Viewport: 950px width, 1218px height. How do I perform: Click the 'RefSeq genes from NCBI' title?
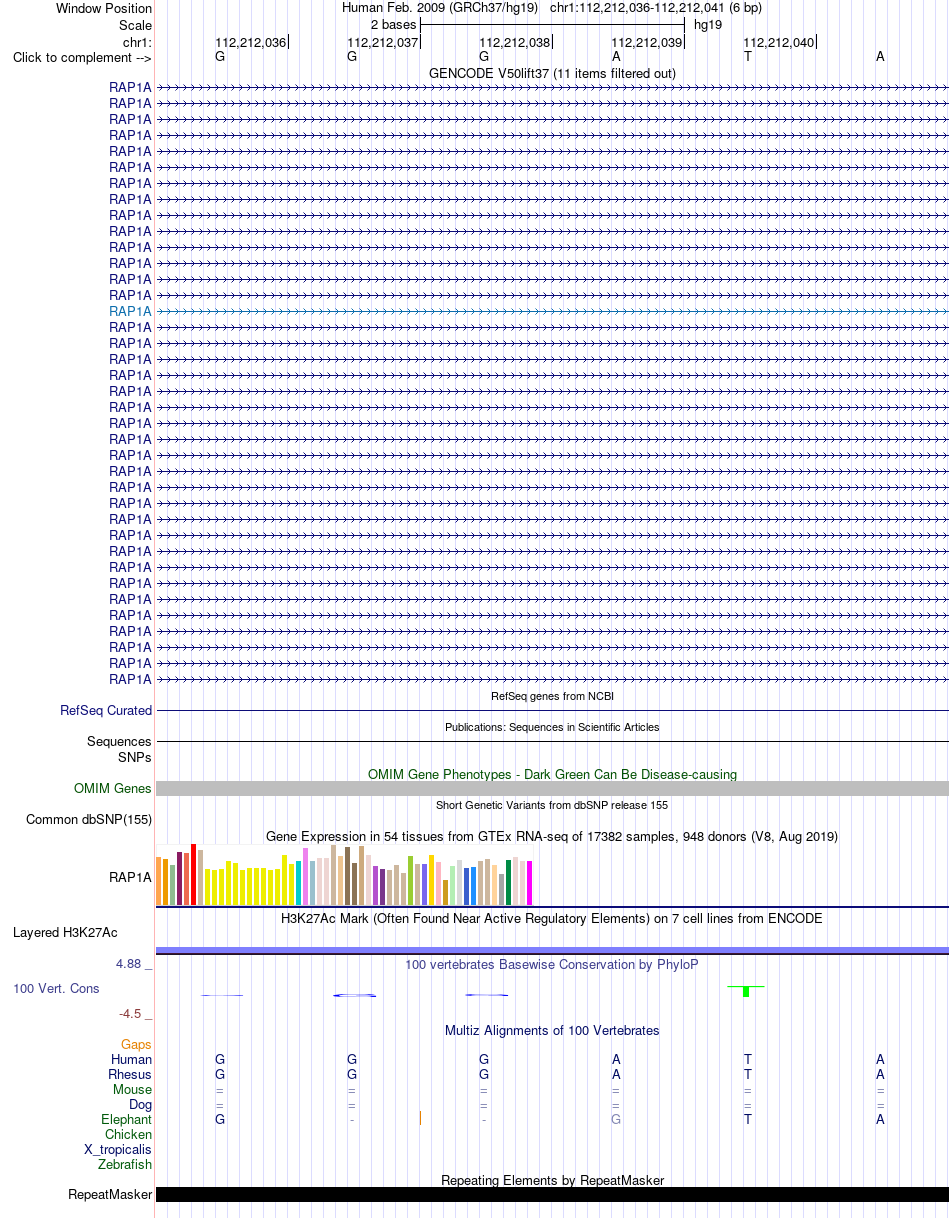(552, 696)
